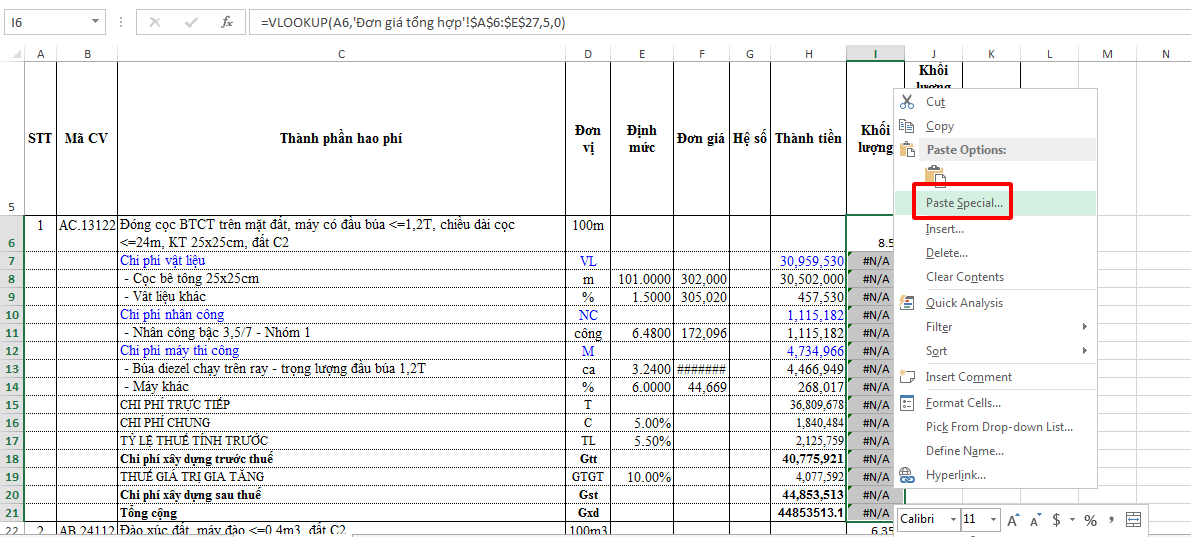
Task: Click cell 'CHI PHÍ TRỰC TIẾP'
Action: tap(341, 404)
